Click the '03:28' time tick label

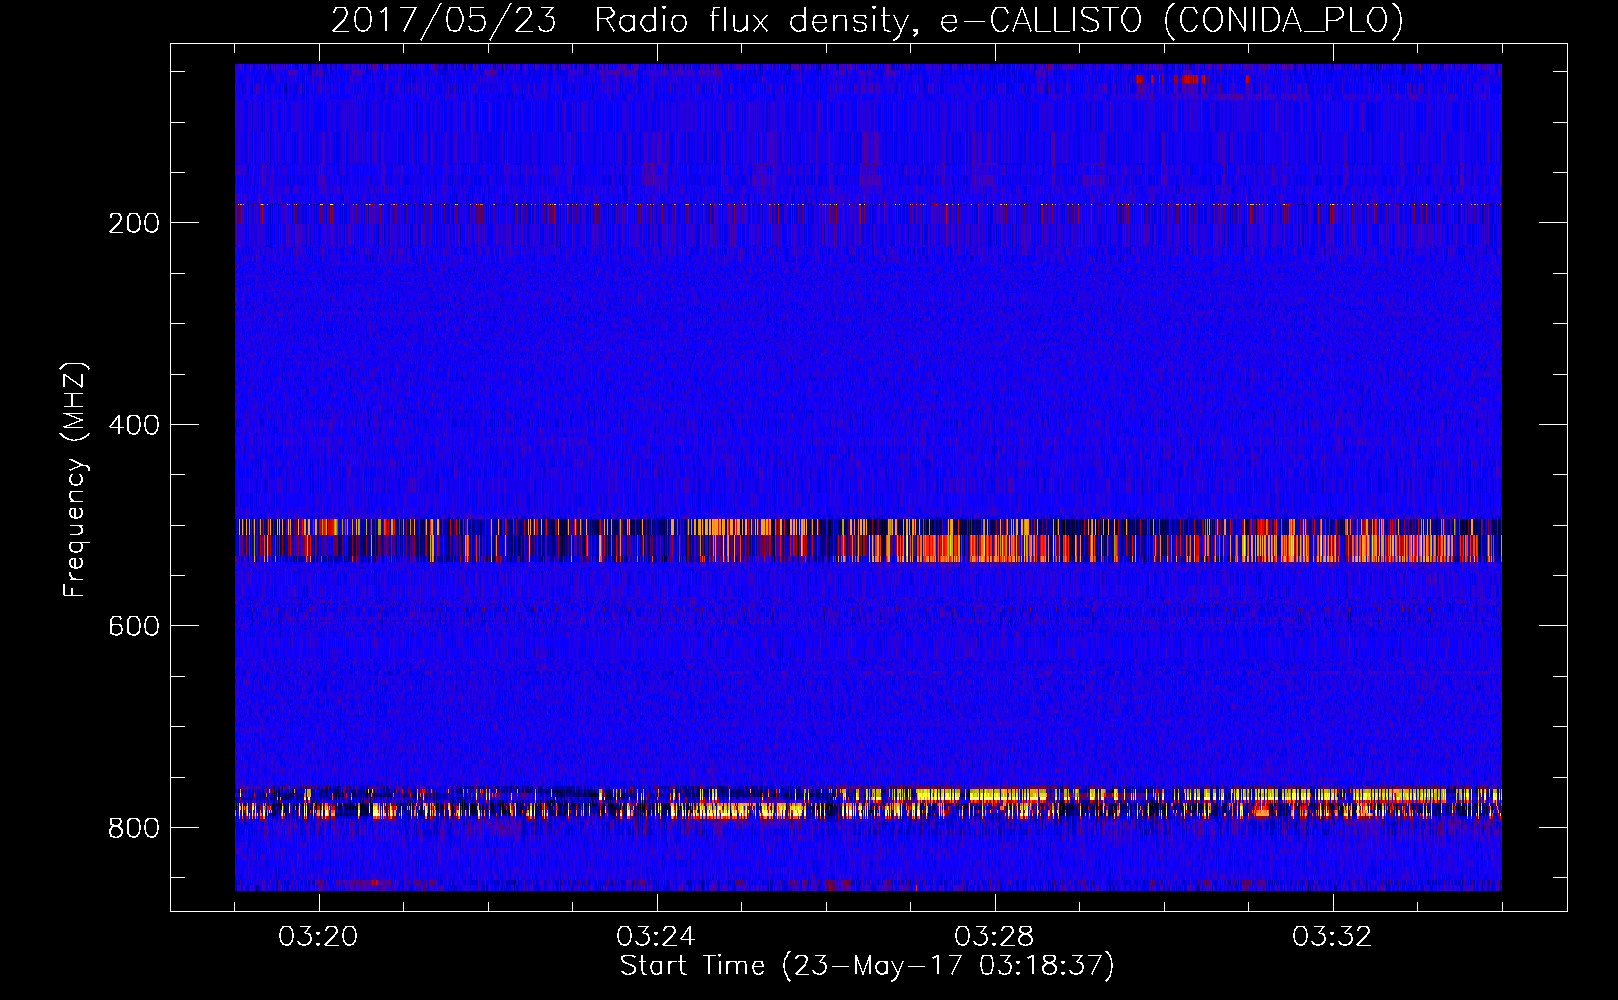coord(994,937)
